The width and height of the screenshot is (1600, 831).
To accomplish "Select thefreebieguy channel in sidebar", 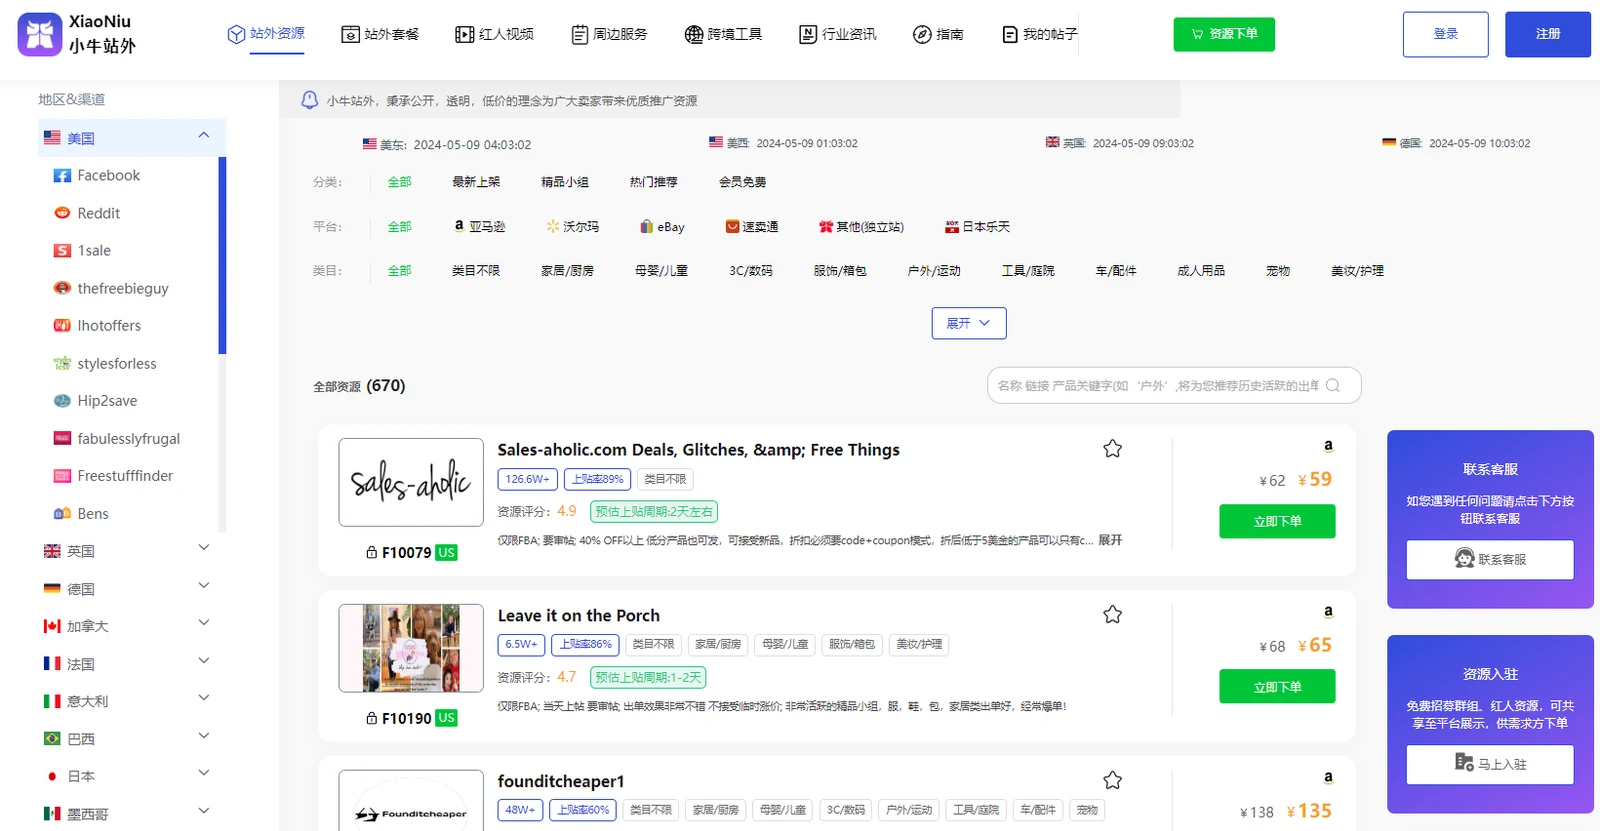I will pyautogui.click(x=111, y=288).
